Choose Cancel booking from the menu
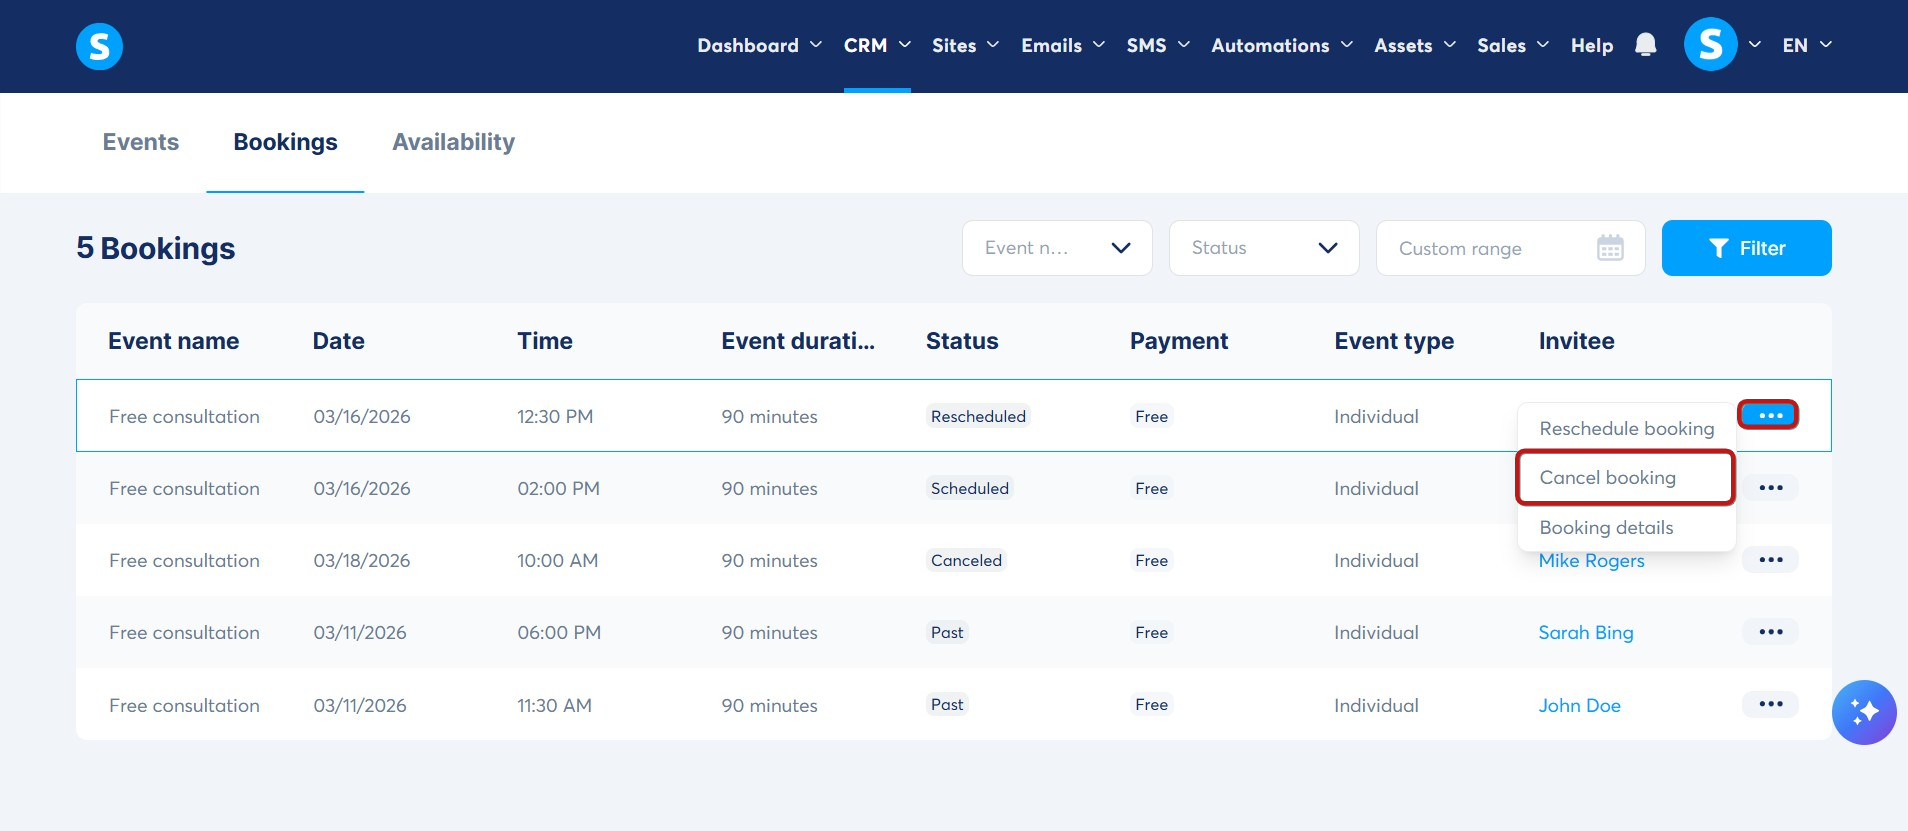This screenshot has height=831, width=1908. click(1626, 477)
